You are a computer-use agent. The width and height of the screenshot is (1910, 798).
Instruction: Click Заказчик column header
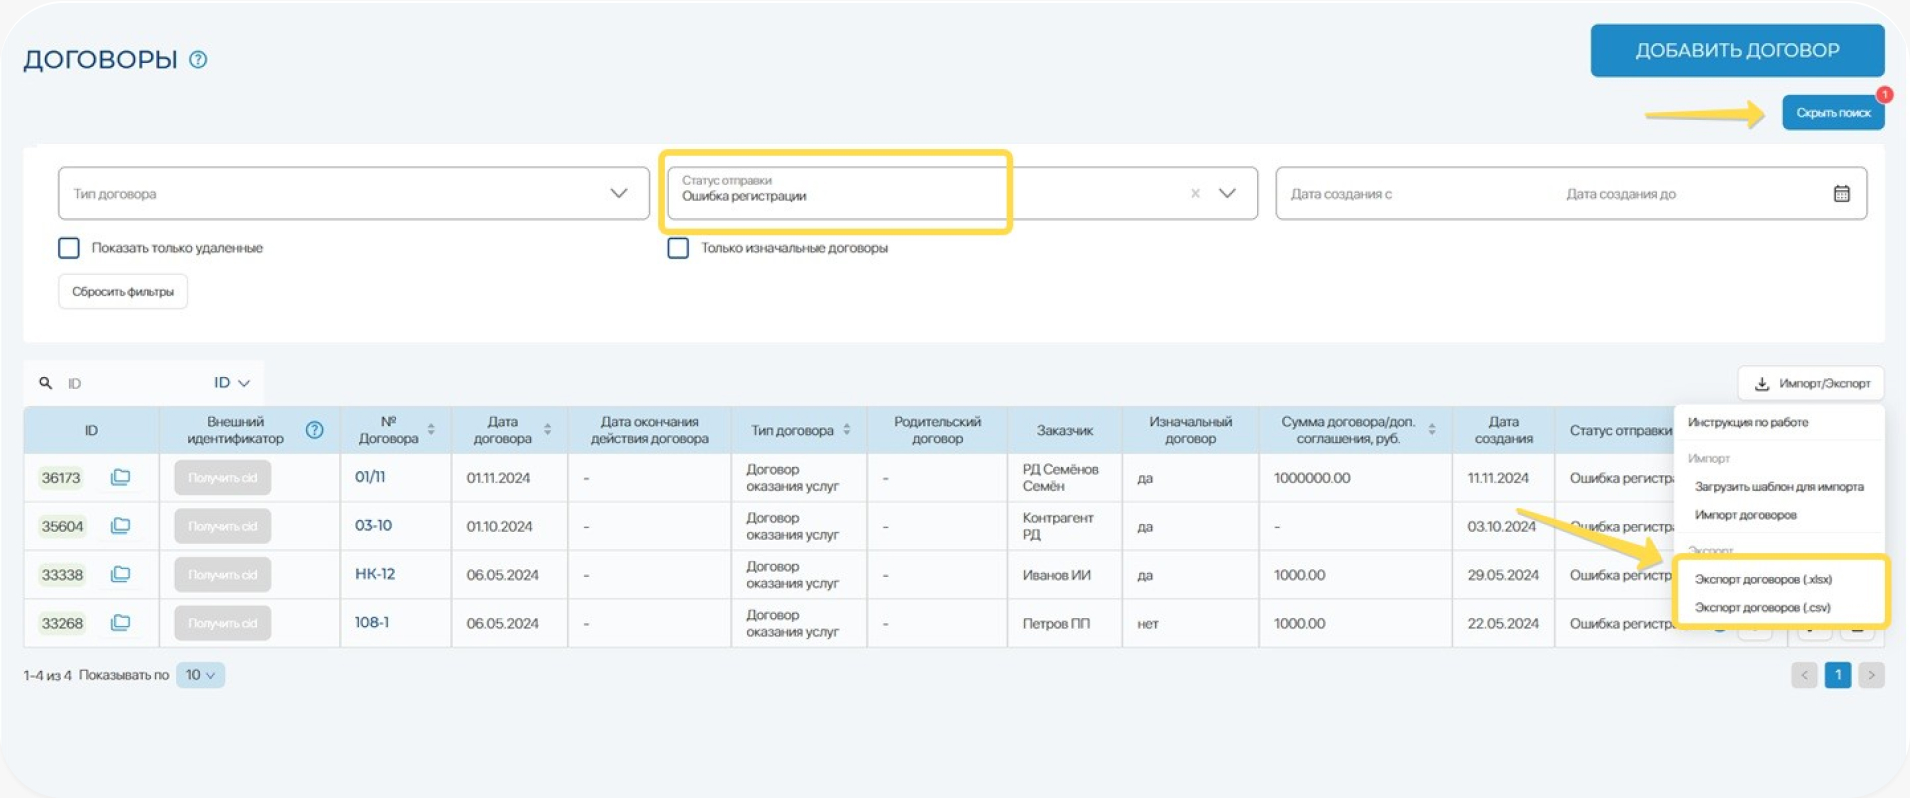(x=1065, y=430)
